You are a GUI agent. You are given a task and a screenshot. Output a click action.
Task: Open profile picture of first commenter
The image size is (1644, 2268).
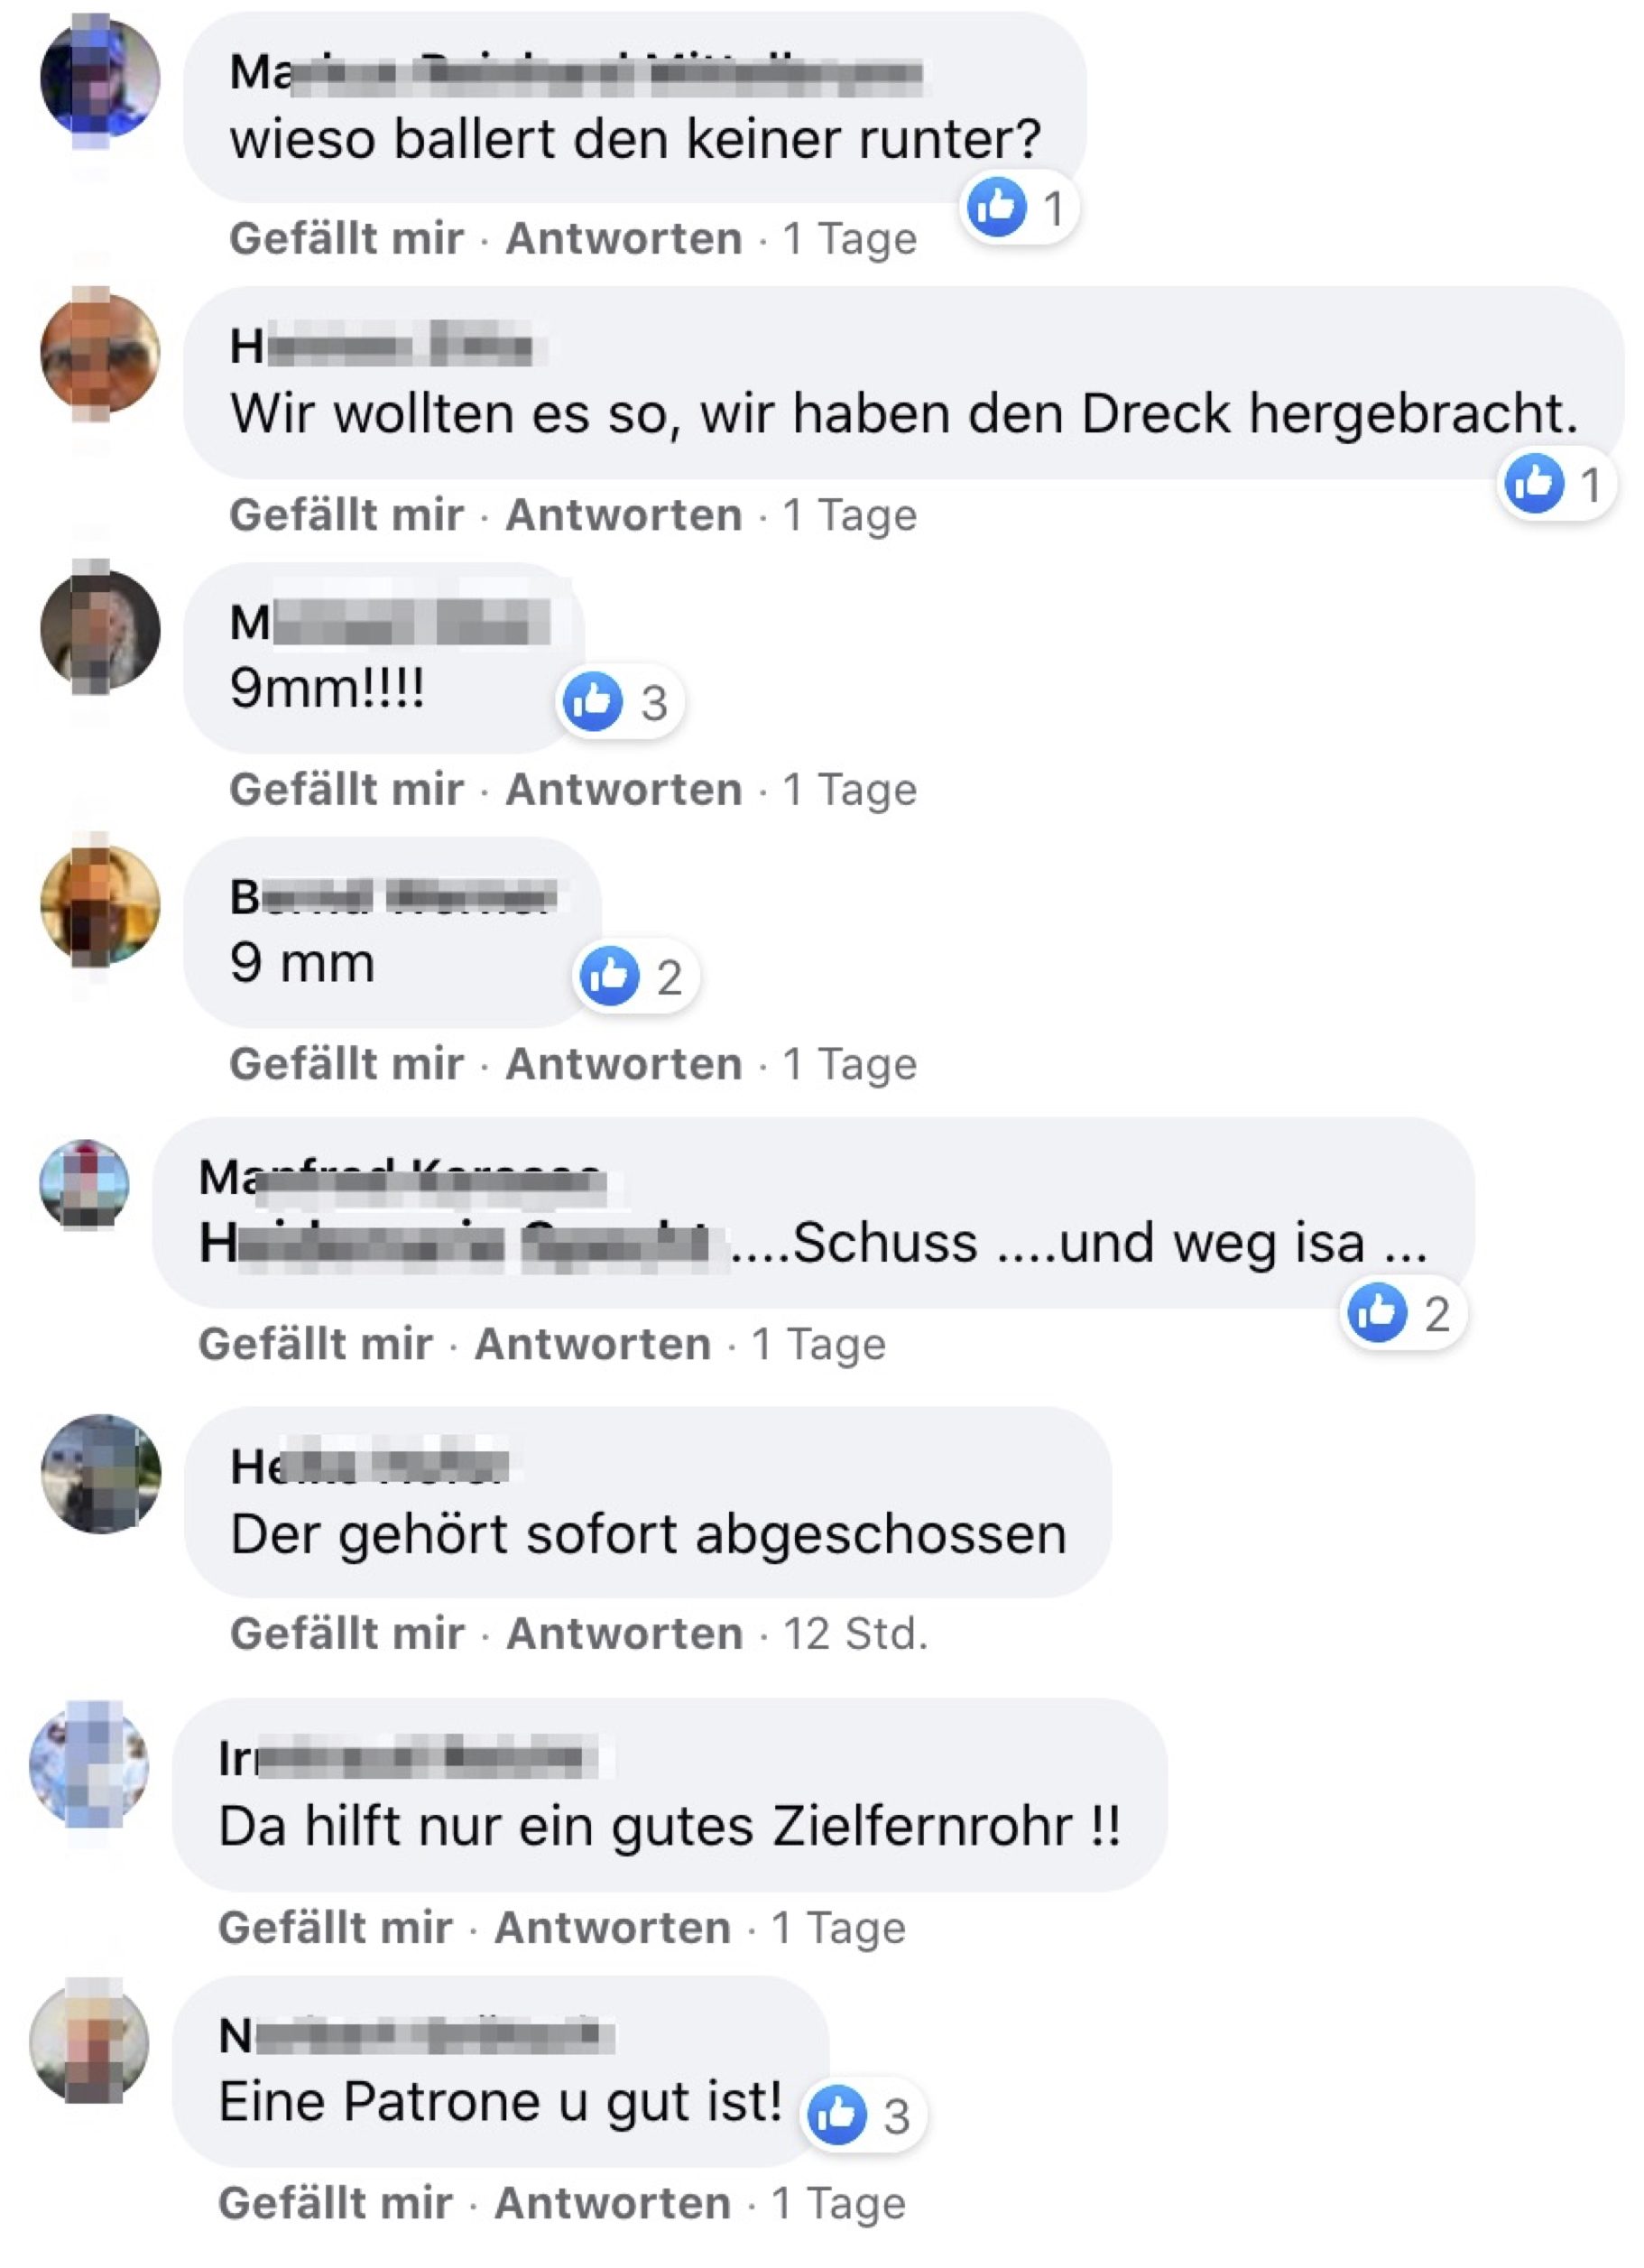[x=100, y=78]
